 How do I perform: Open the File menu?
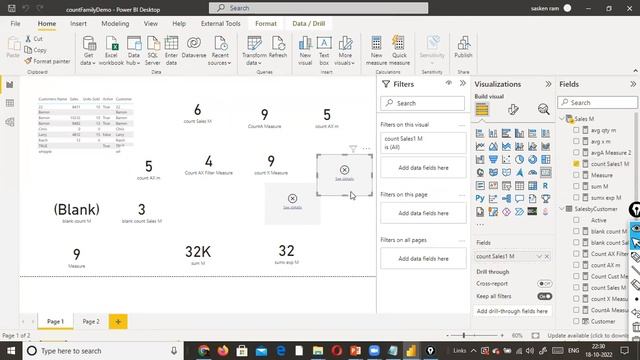click(x=16, y=24)
